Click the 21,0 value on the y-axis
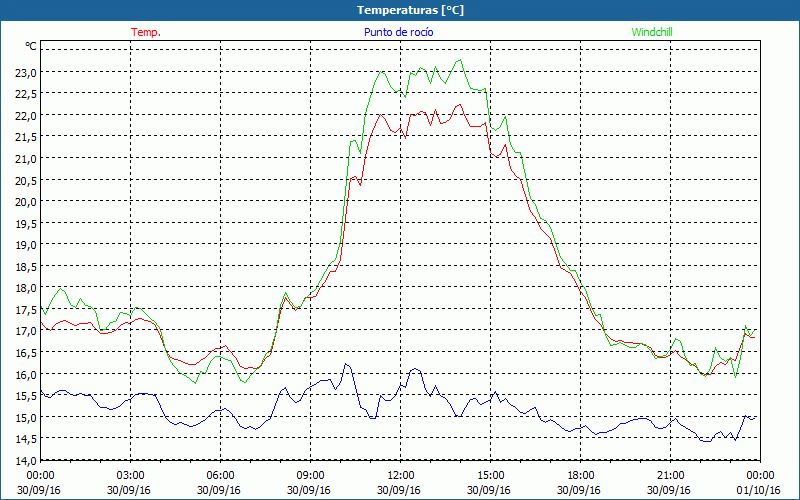800x500 pixels. click(26, 159)
